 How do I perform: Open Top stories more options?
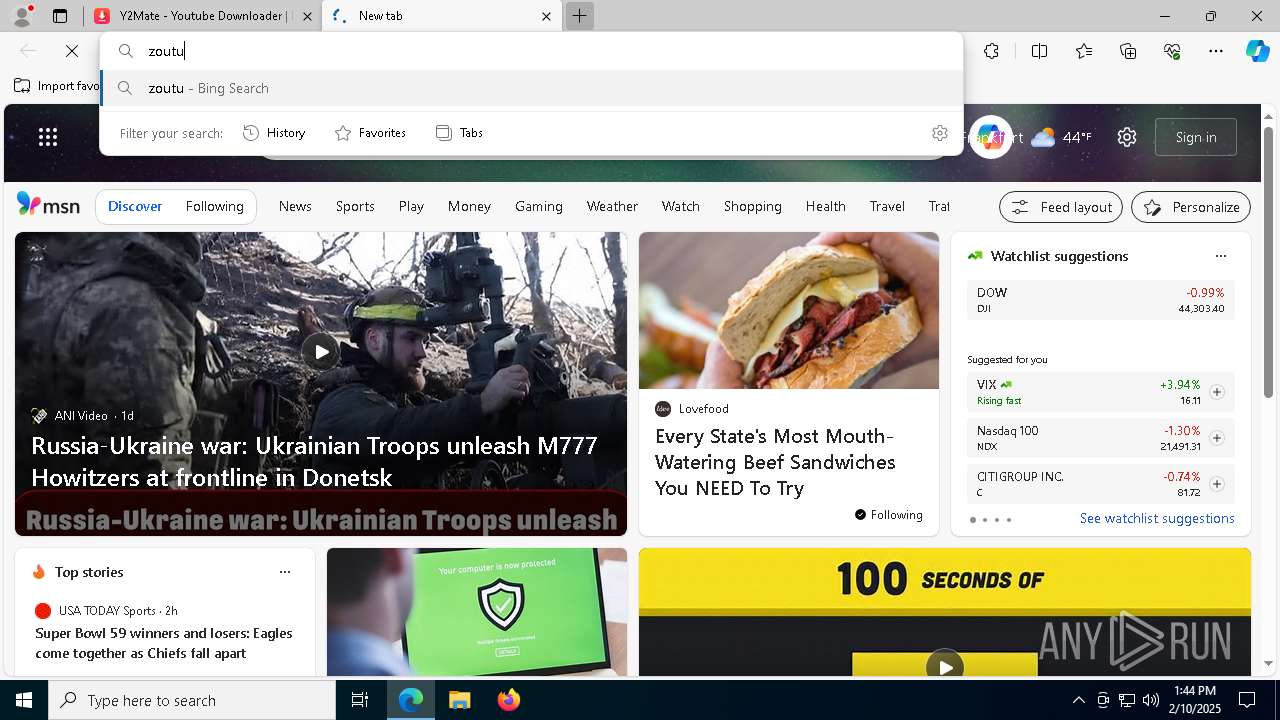(285, 572)
